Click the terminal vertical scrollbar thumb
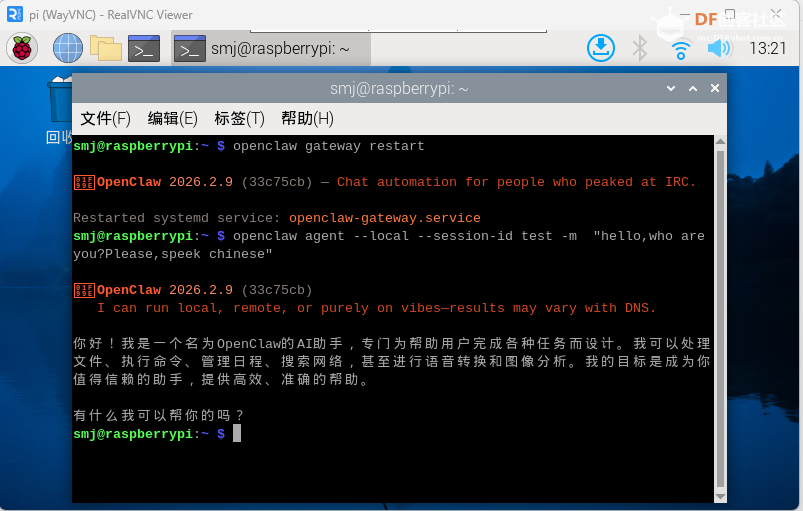 720,318
